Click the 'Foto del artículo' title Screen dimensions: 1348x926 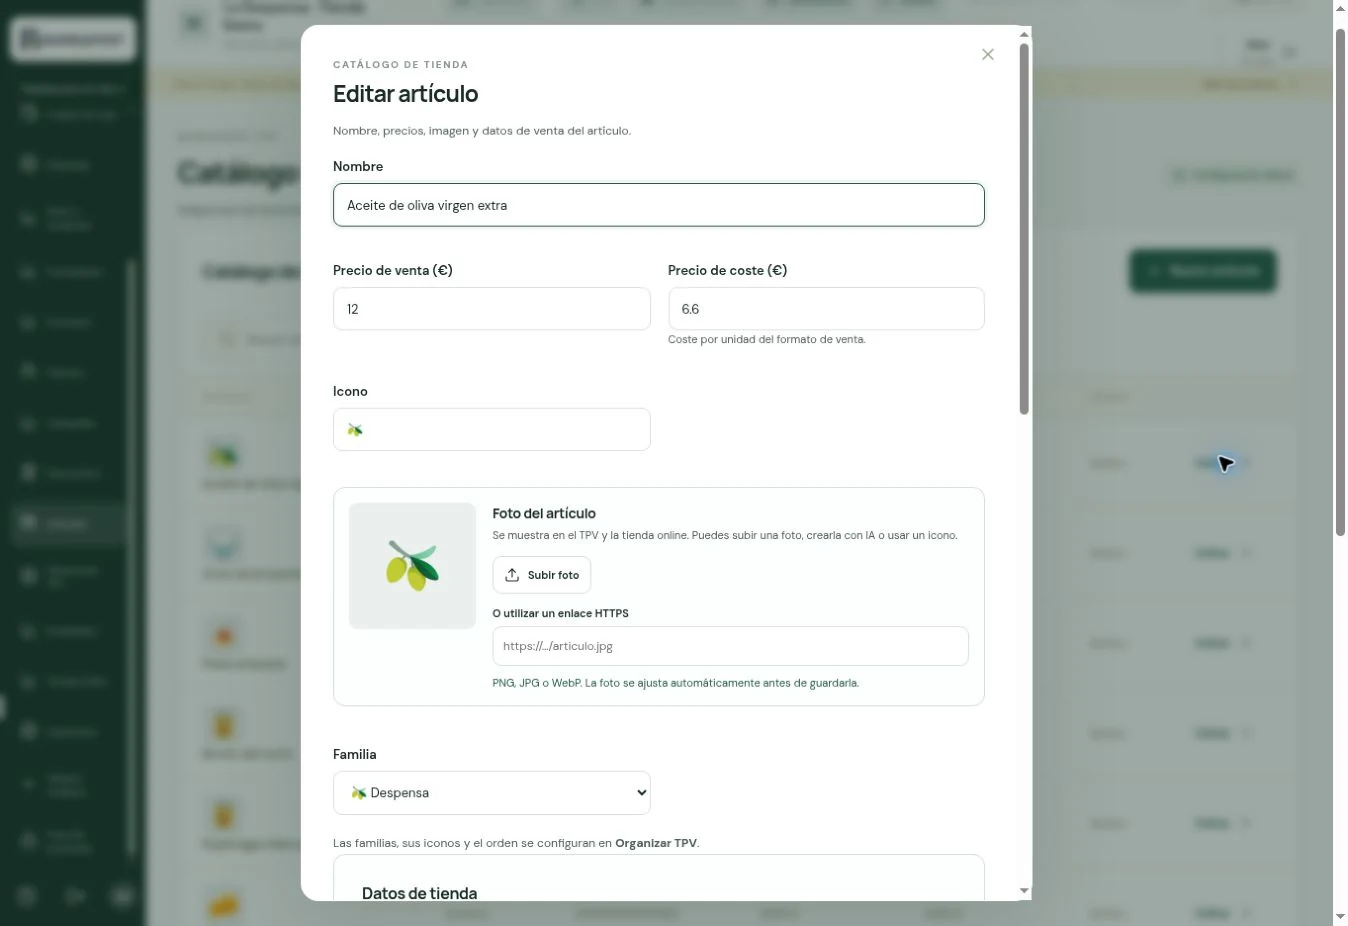point(544,514)
